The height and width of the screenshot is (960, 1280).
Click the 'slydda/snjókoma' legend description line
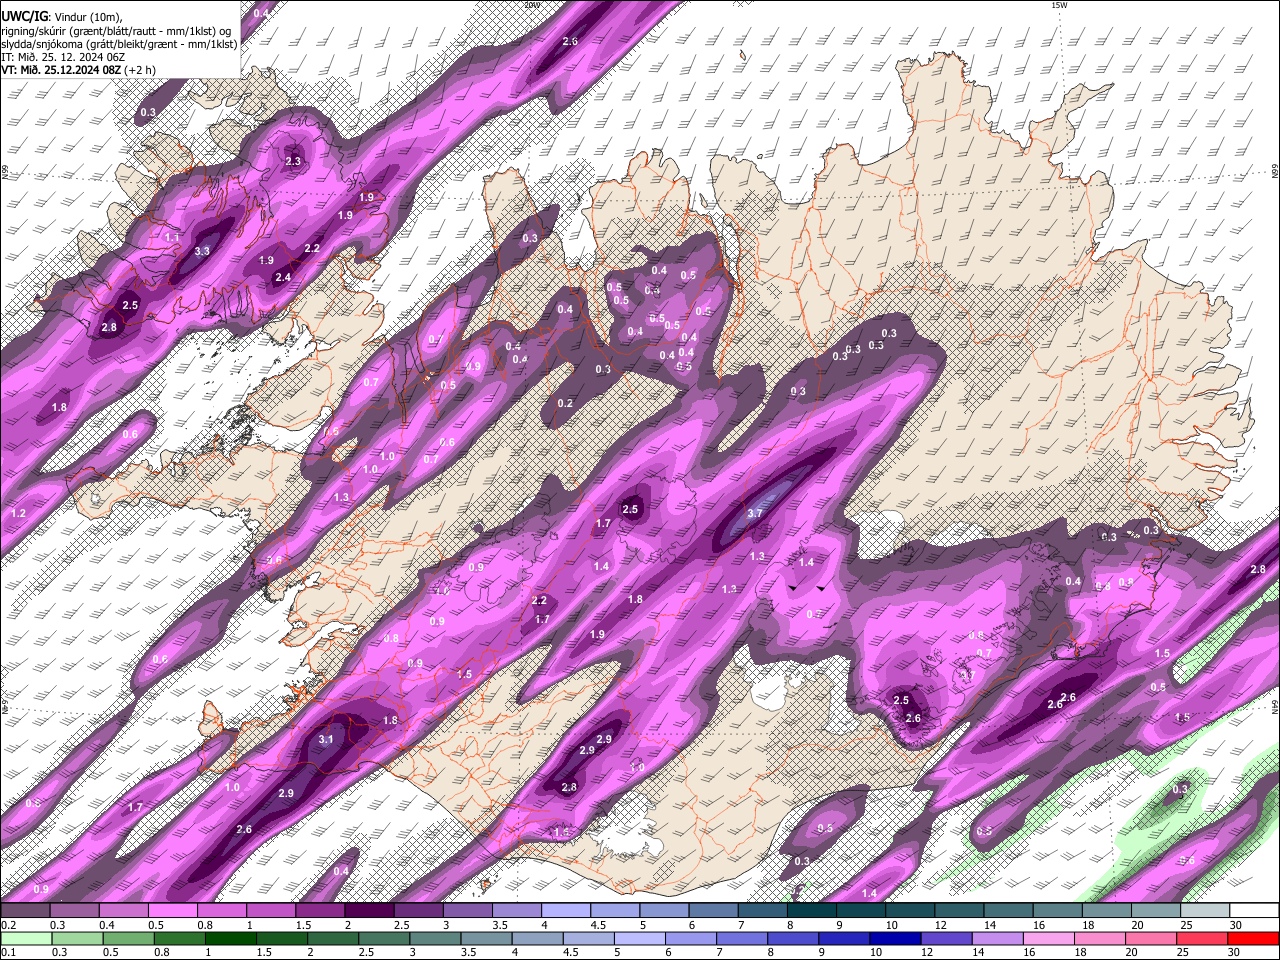click(x=119, y=44)
